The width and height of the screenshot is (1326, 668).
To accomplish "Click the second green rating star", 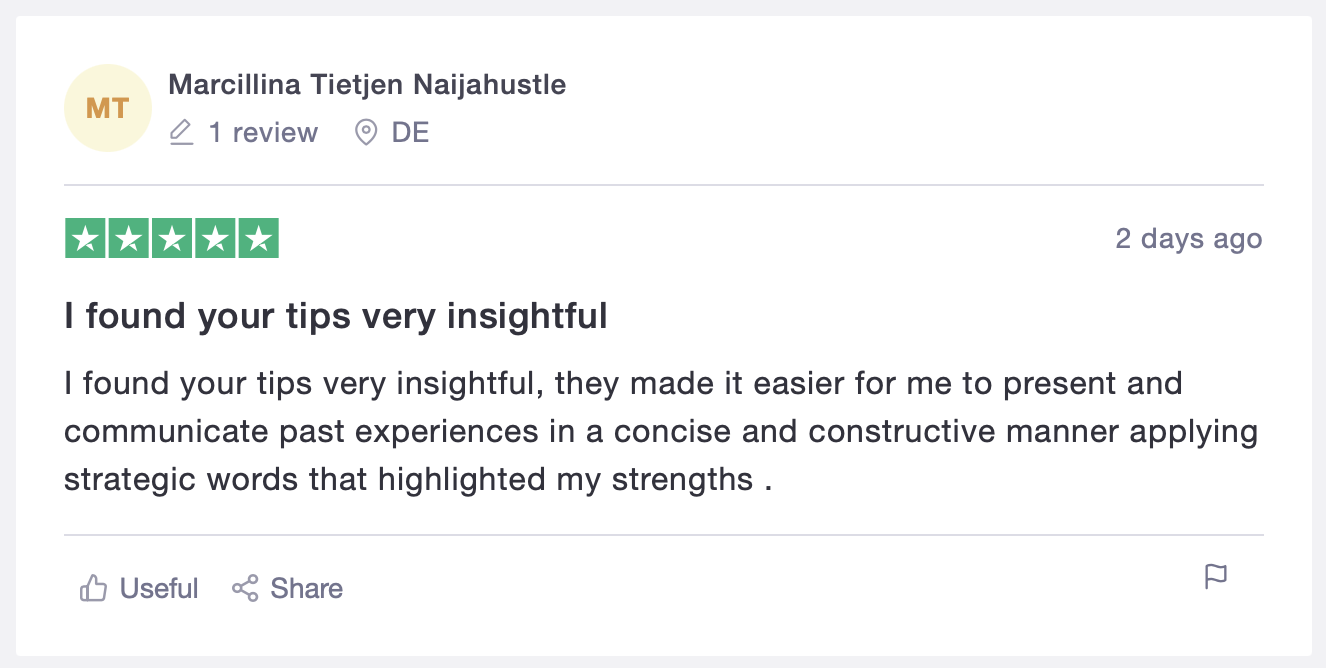I will click(x=129, y=238).
